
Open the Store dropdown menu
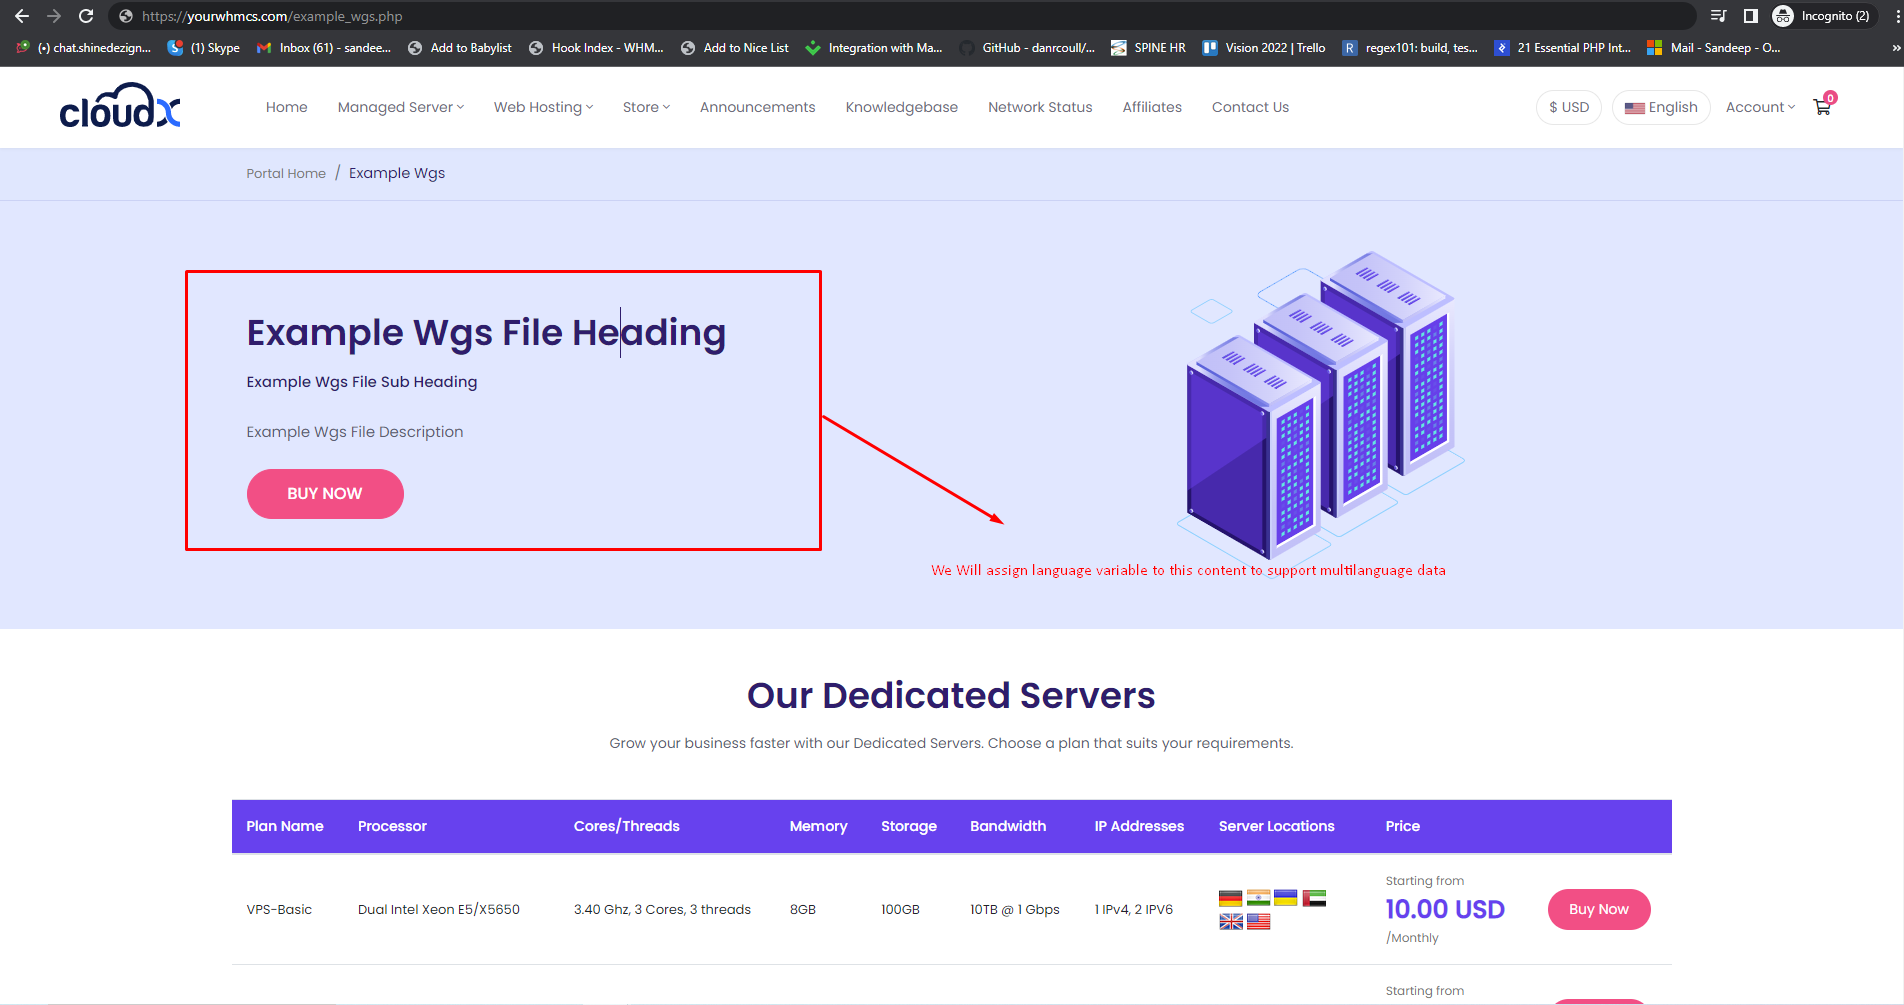pyautogui.click(x=646, y=107)
